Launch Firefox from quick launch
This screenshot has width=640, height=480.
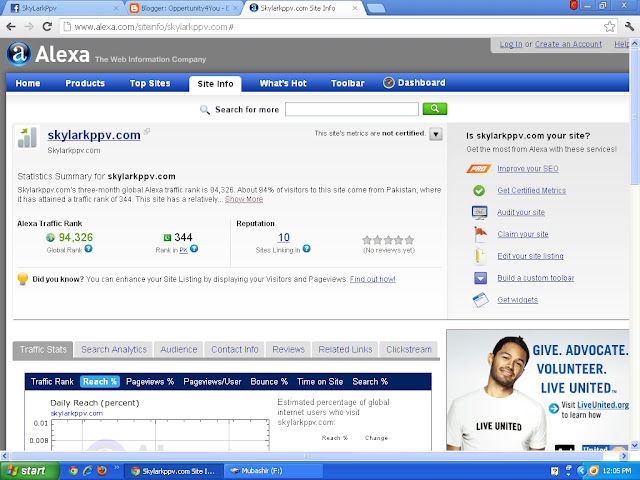102,471
